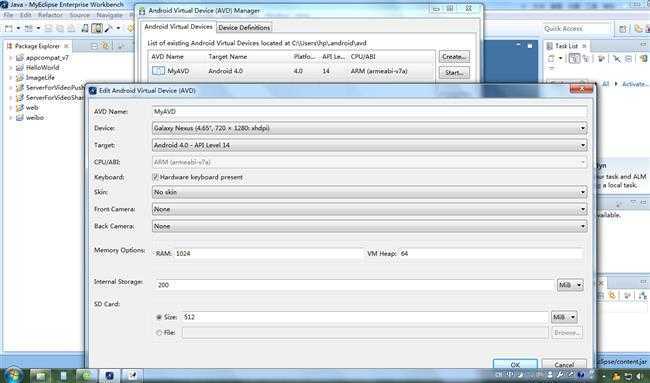650x383 pixels.
Task: Open the Device dropdown showing Galaxy Nexus
Action: click(x=369, y=128)
